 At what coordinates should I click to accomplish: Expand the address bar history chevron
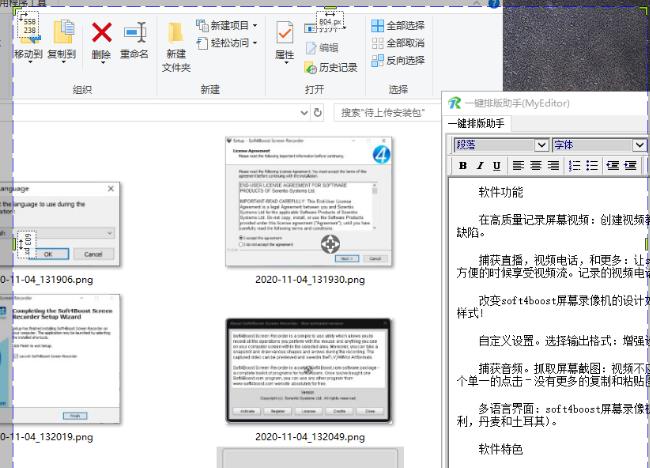[304, 113]
